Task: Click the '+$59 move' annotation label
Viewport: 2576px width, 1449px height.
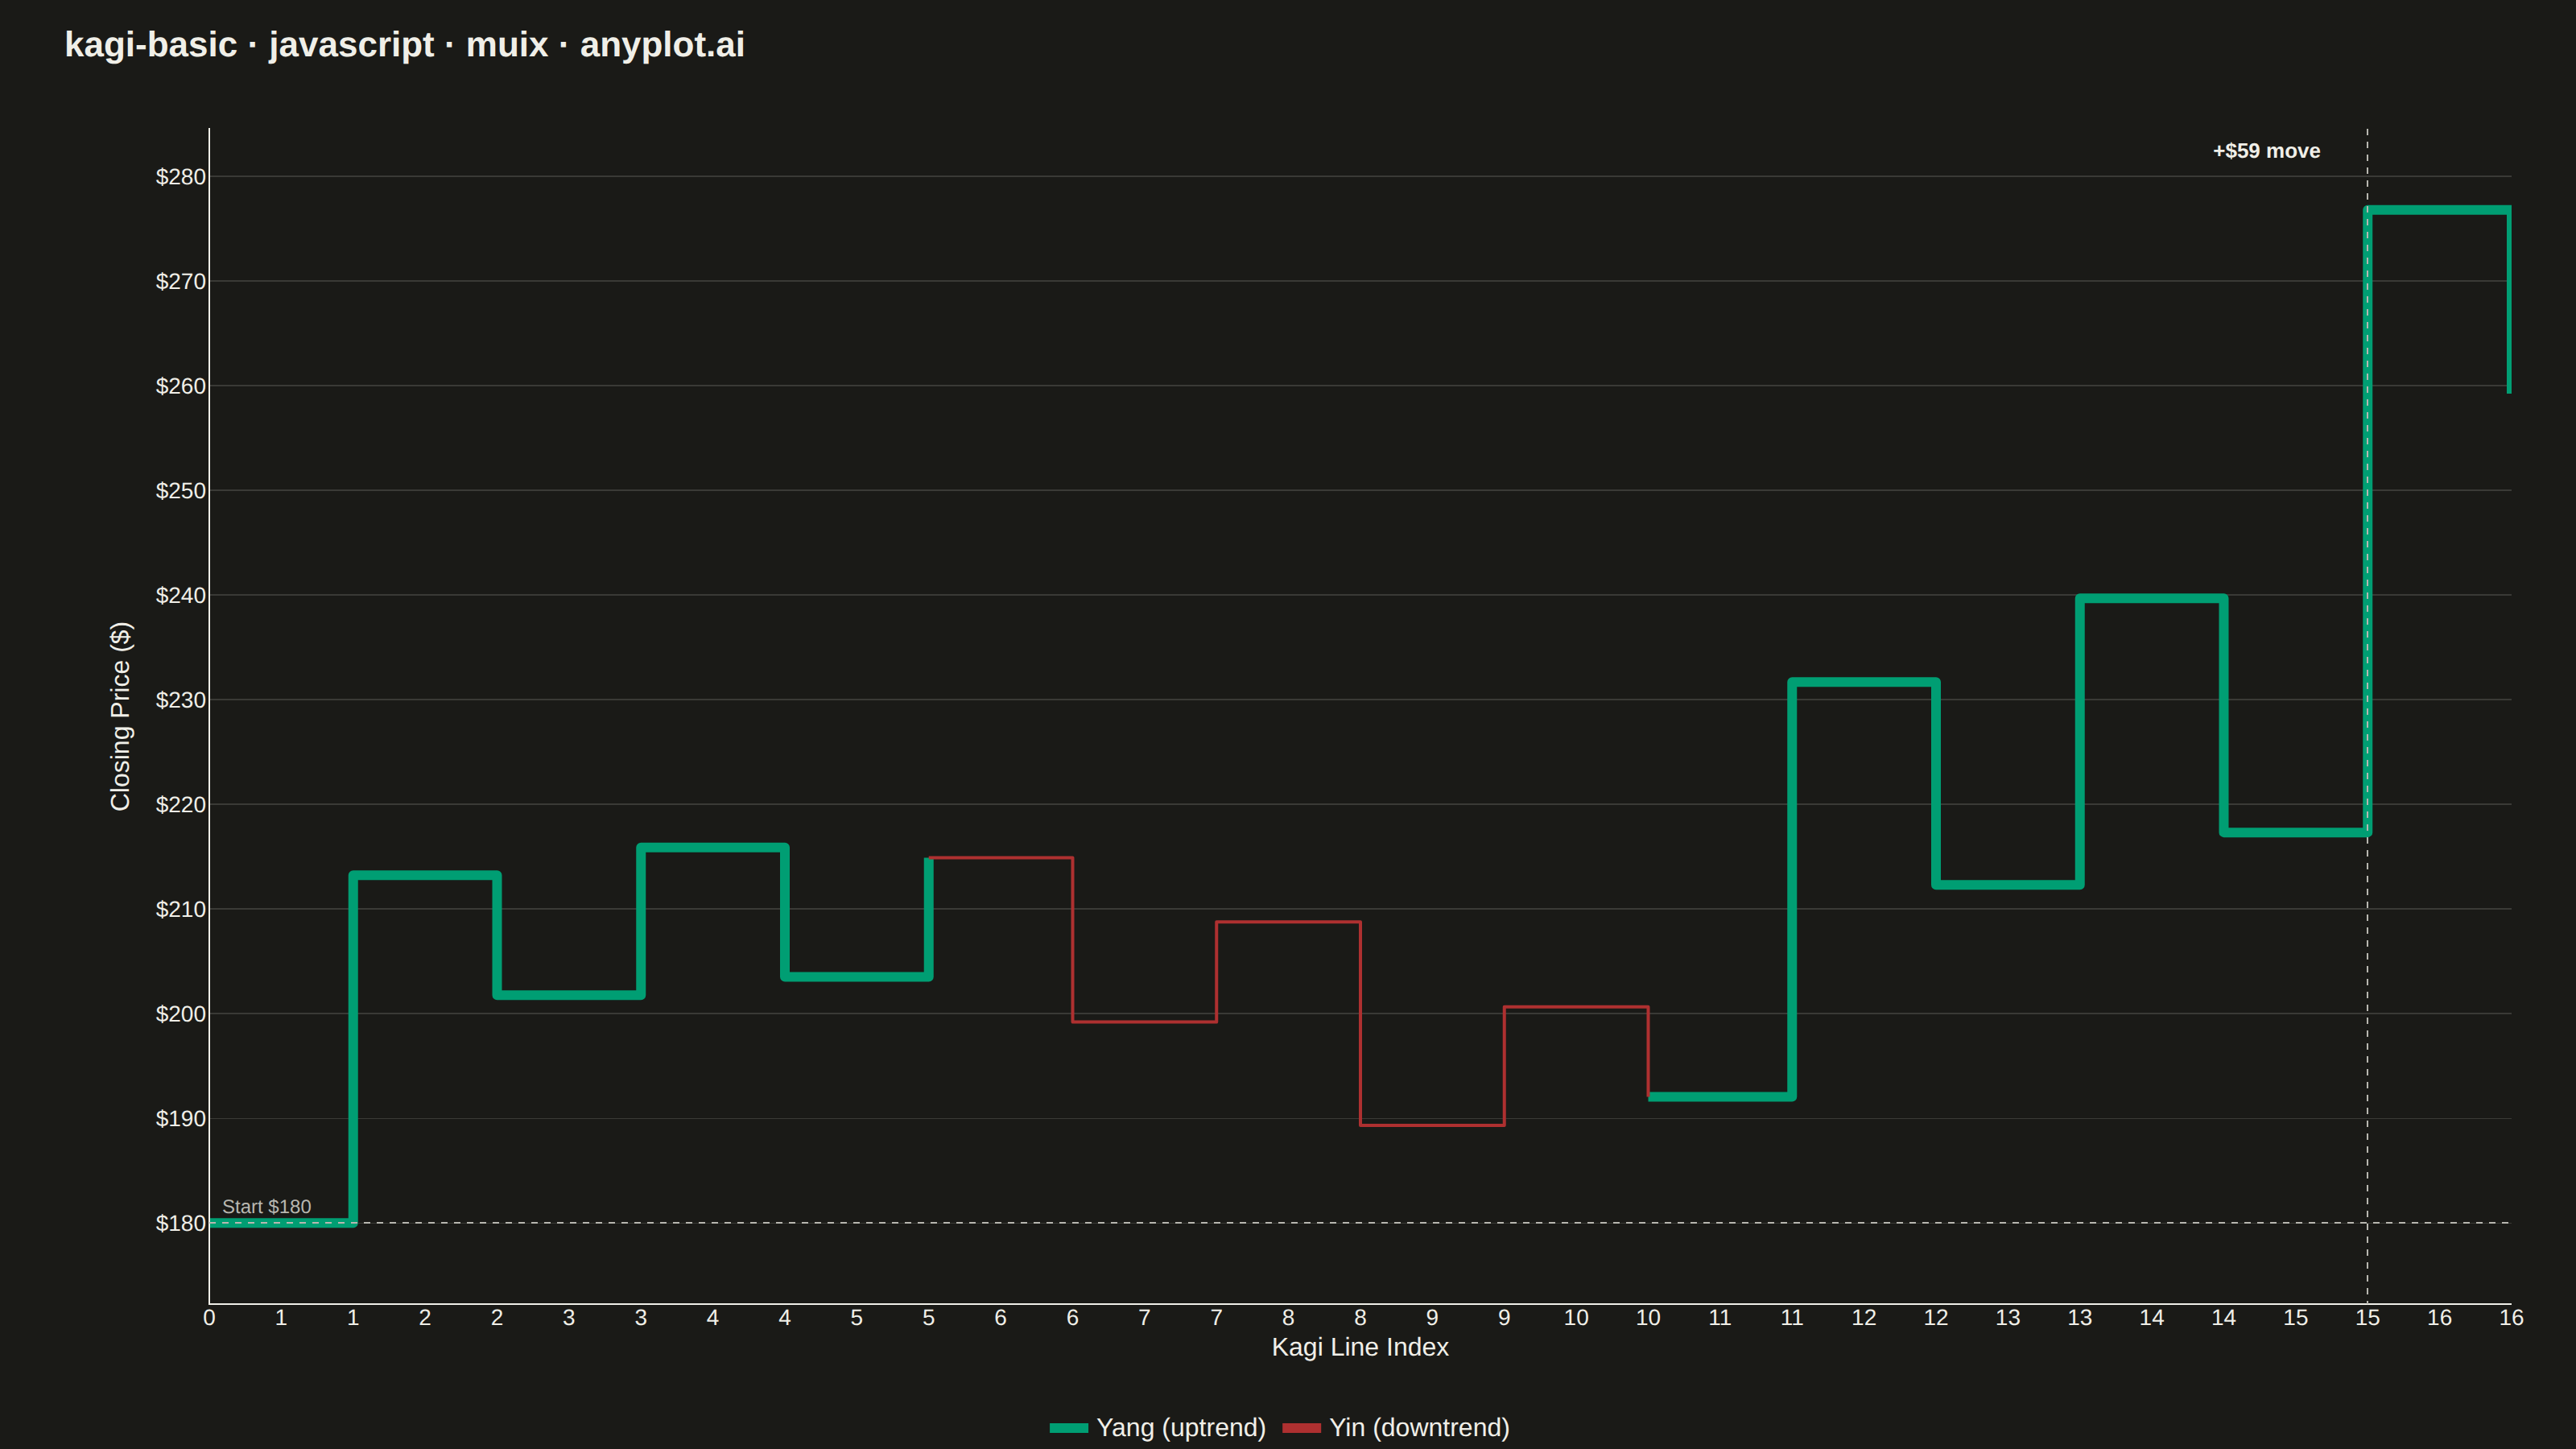Action: click(2266, 151)
